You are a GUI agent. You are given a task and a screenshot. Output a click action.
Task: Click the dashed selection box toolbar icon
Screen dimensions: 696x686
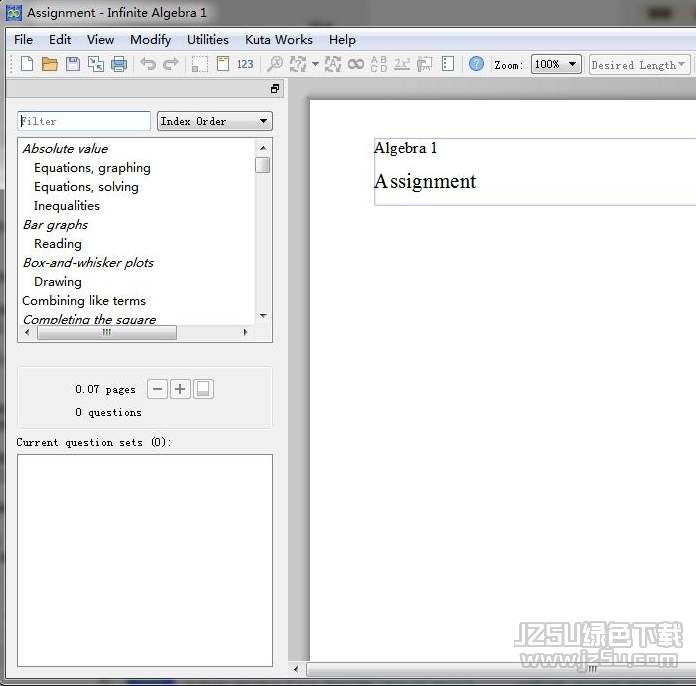pyautogui.click(x=200, y=64)
